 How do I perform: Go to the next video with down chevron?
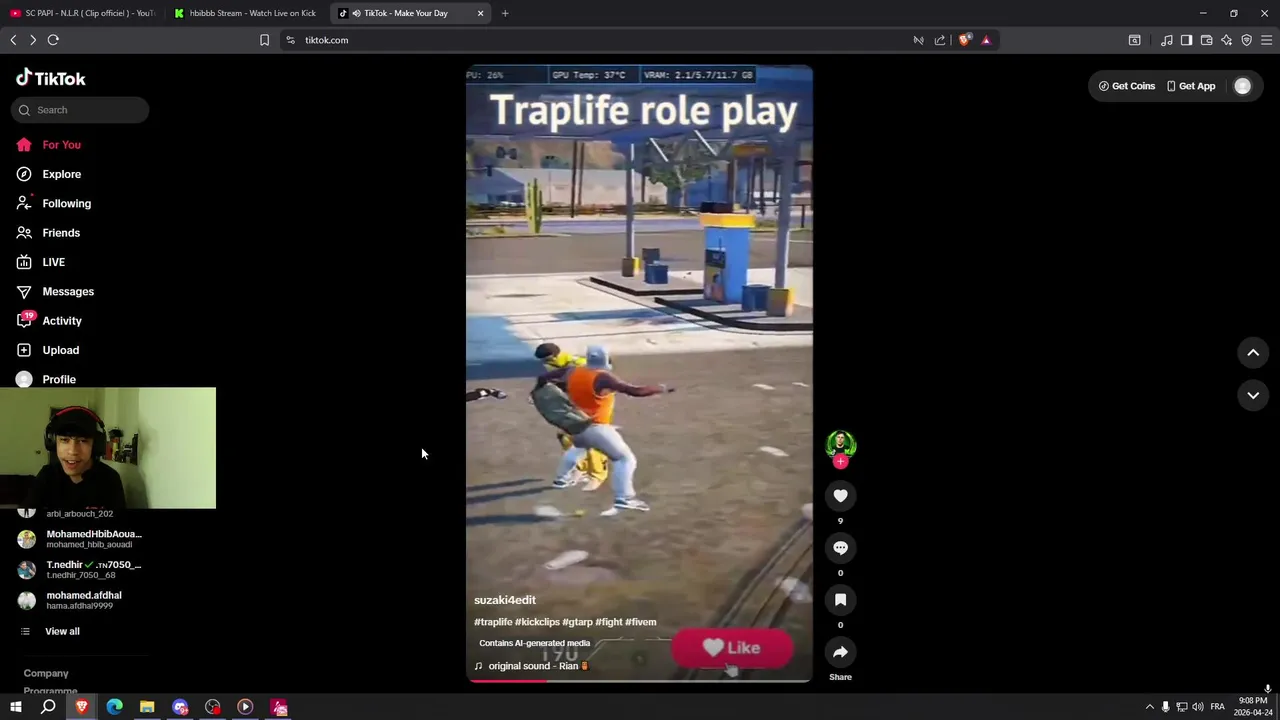pyautogui.click(x=1253, y=395)
